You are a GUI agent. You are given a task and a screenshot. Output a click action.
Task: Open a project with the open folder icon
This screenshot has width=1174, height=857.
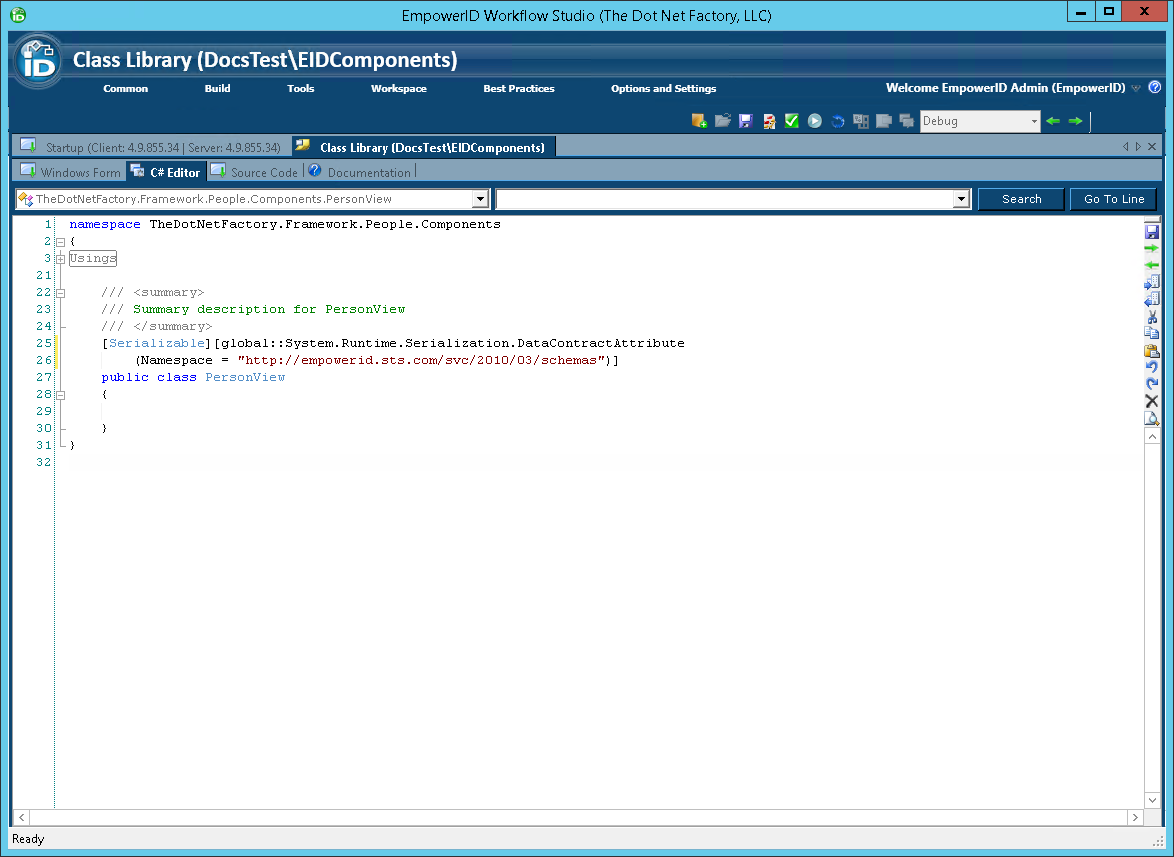(722, 120)
